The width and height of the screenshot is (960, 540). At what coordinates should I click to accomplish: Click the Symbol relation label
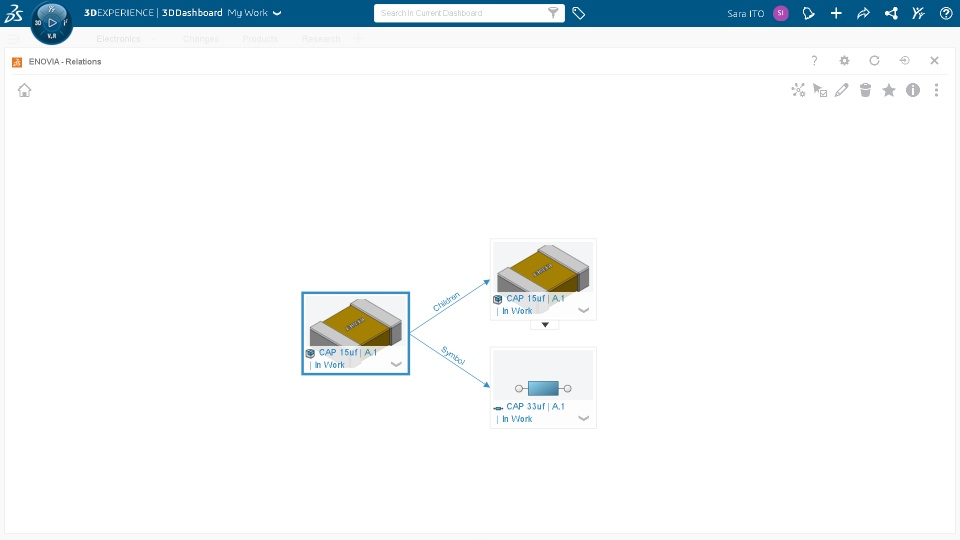point(453,355)
